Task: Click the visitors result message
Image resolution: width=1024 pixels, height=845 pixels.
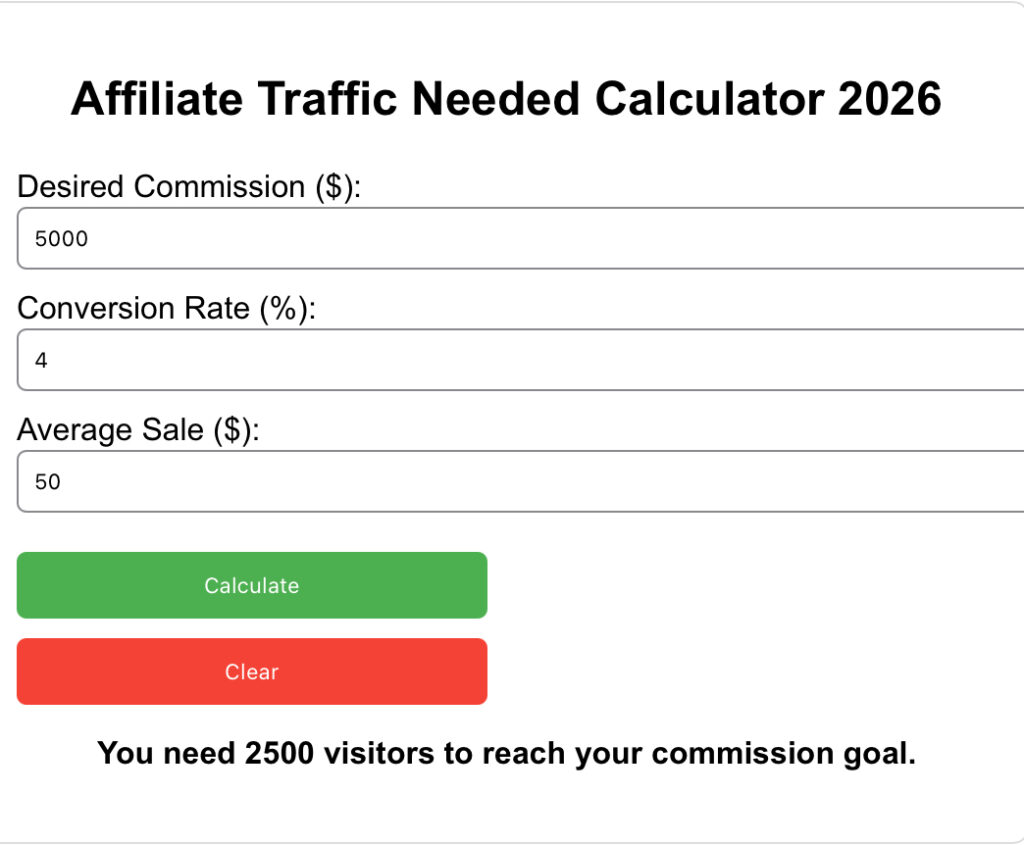Action: (x=507, y=753)
